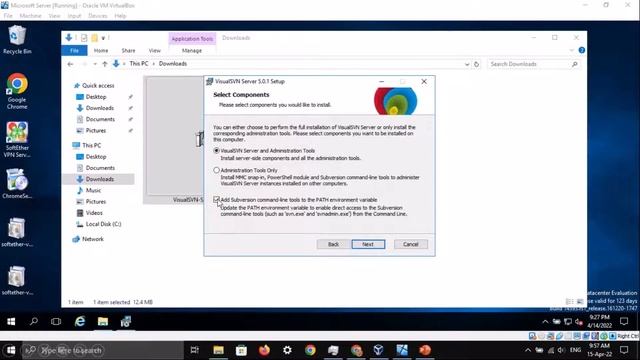Open guest notification center icon

coord(624,322)
